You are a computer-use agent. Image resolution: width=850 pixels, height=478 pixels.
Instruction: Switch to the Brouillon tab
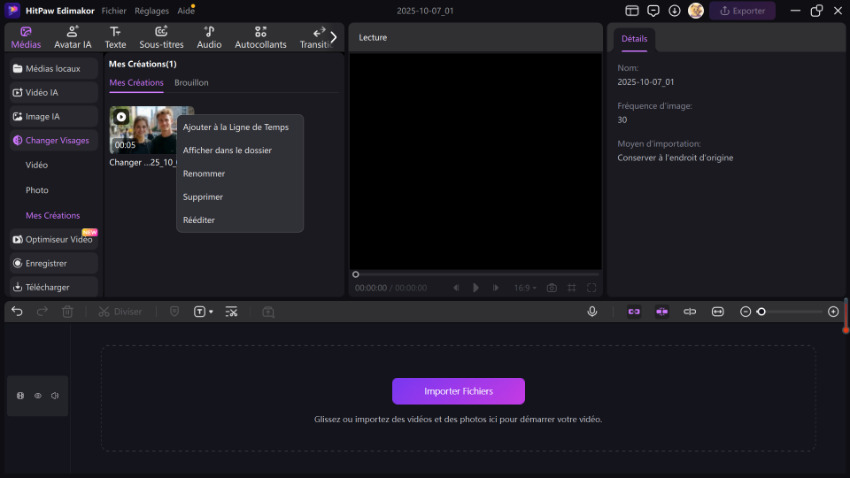pyautogui.click(x=191, y=83)
